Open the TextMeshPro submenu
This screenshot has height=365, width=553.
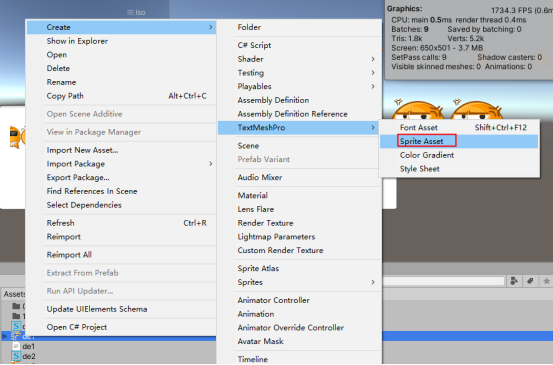tap(299, 128)
